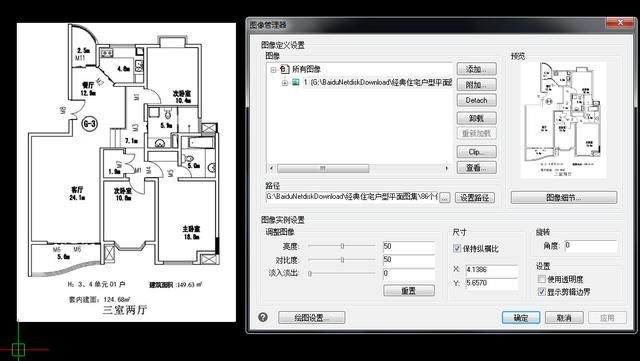
Task: Toggle 保持纵横比 checkbox
Action: click(457, 248)
